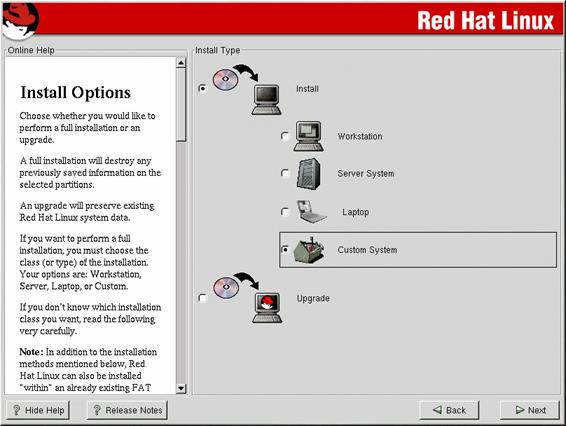
Task: Select the Install radio button
Action: (203, 88)
